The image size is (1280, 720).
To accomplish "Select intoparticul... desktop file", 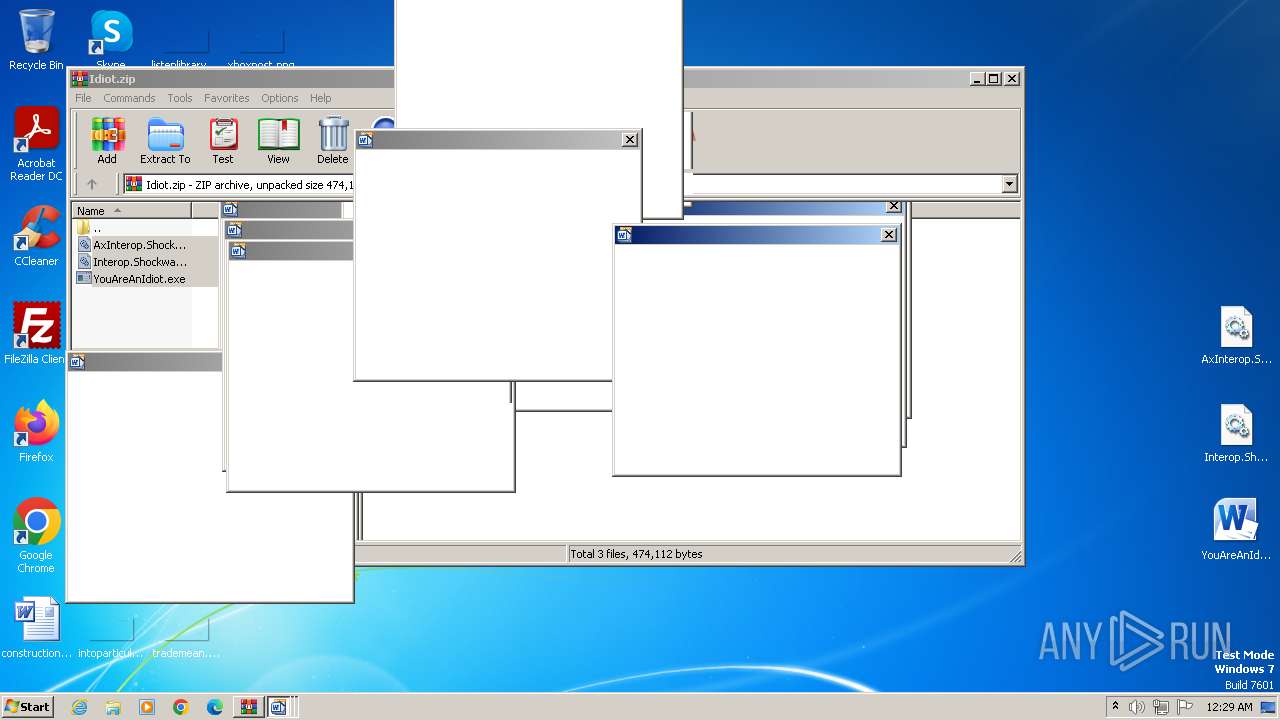I will (111, 636).
